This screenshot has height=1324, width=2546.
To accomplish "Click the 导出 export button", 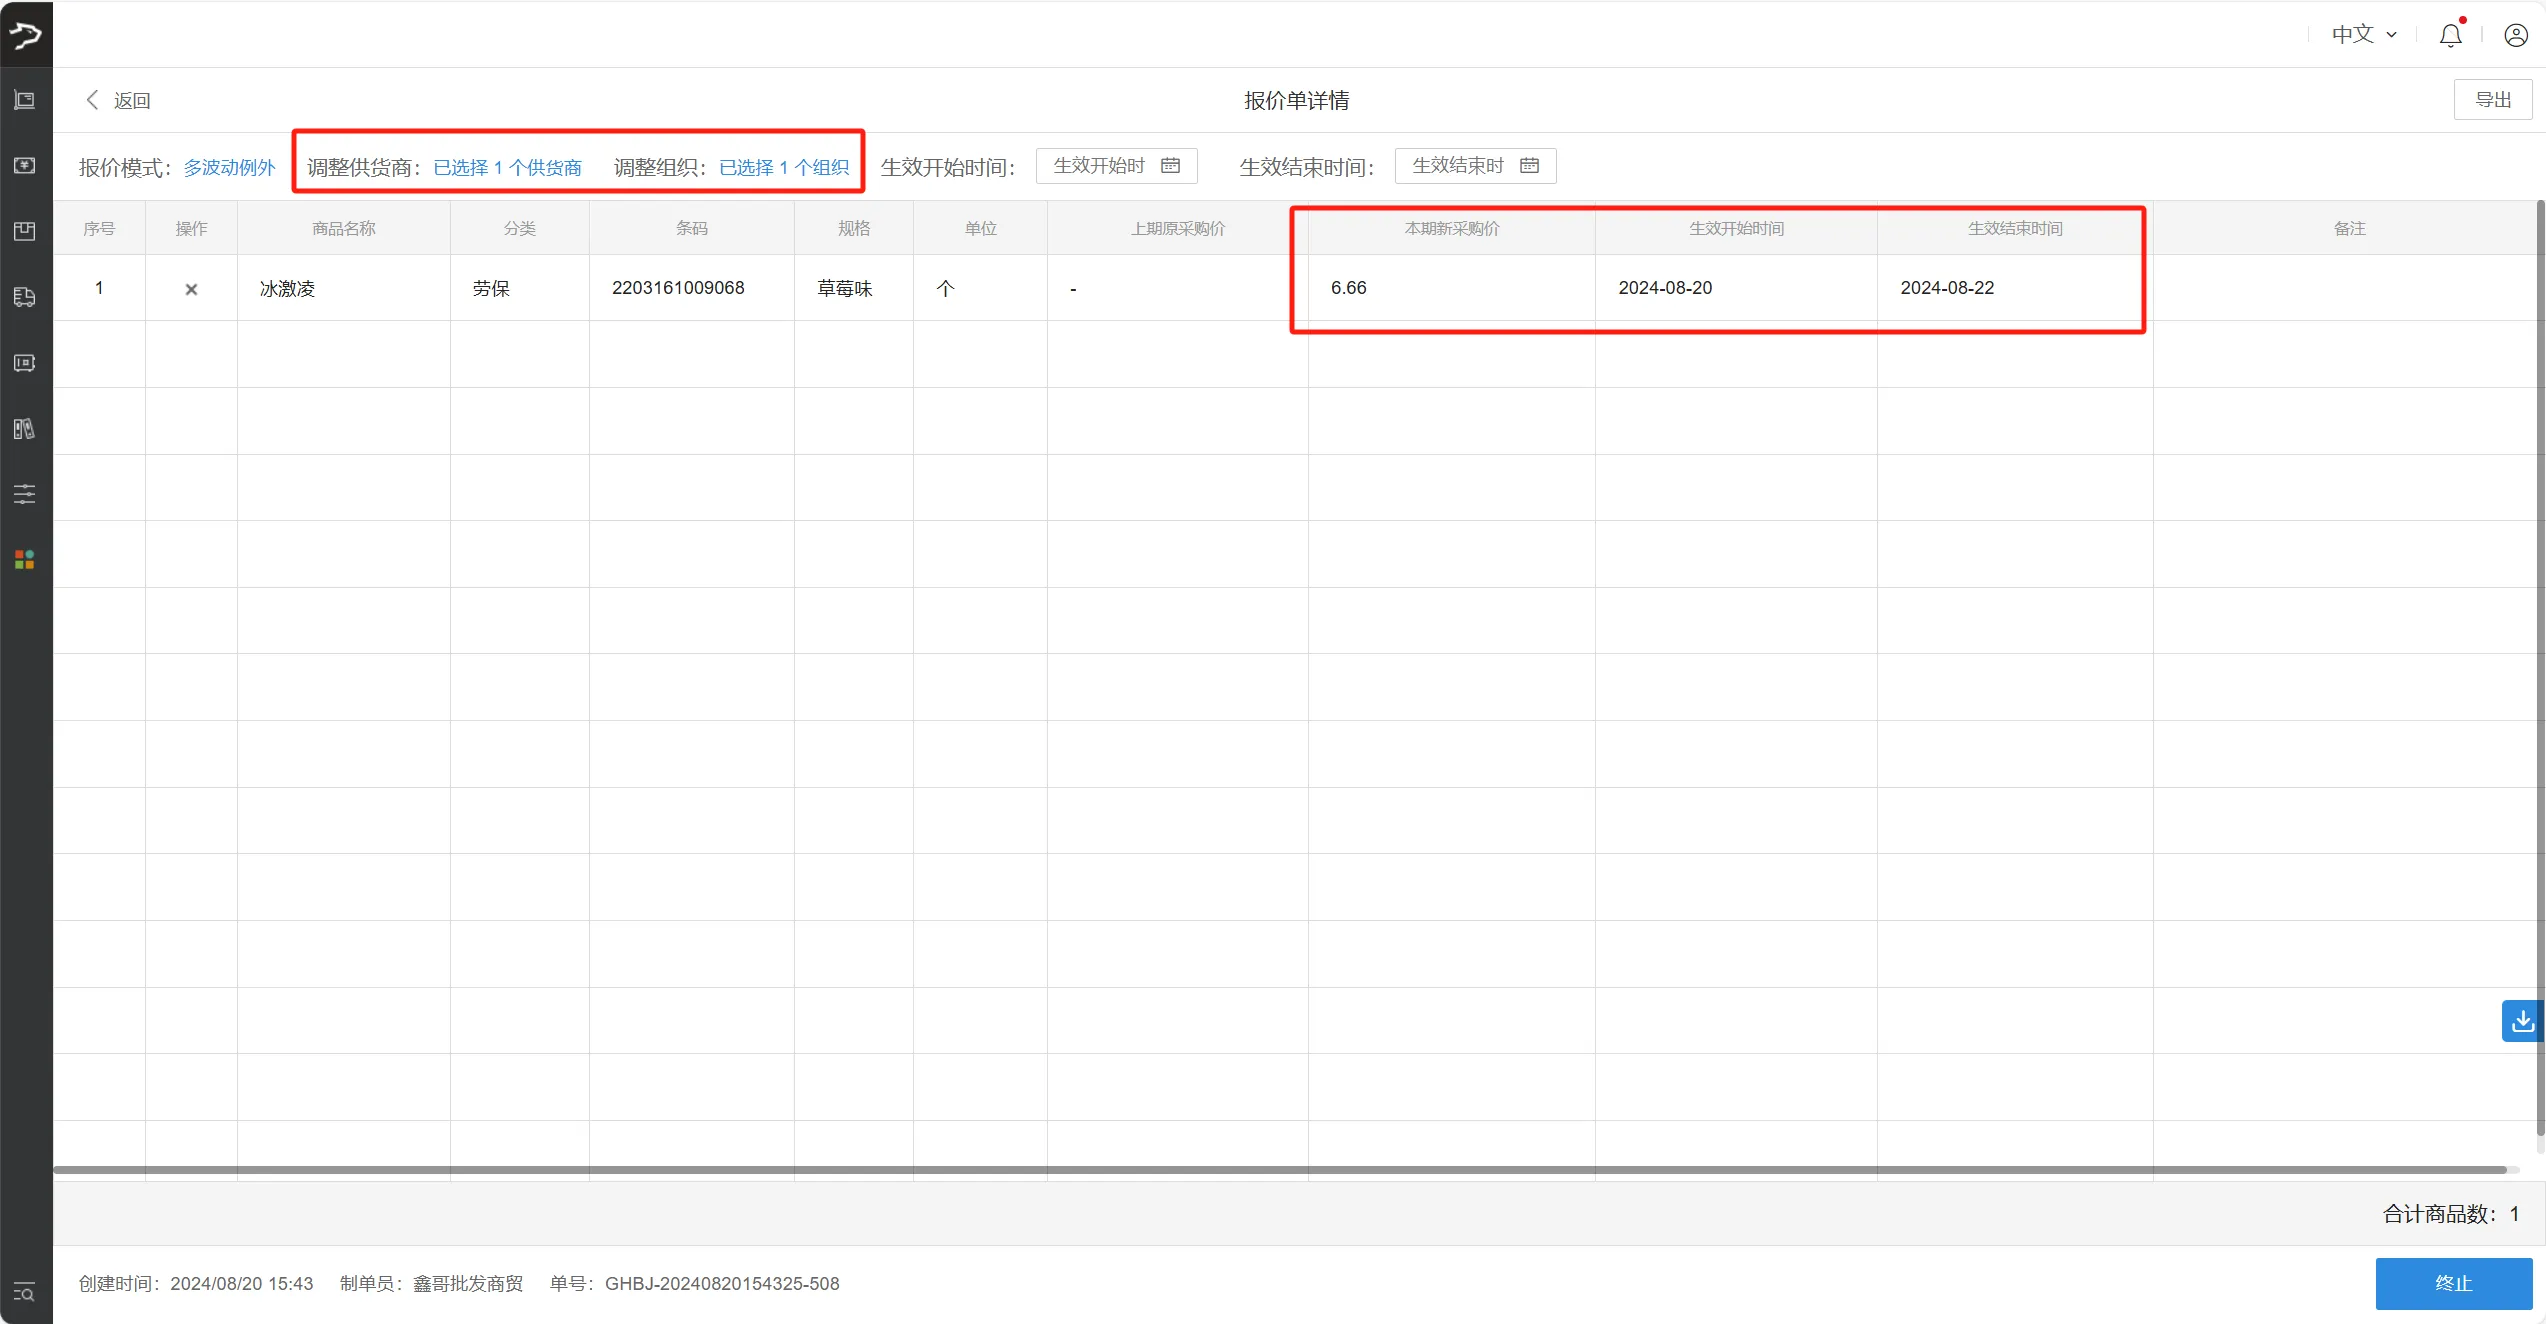I will tap(2492, 99).
